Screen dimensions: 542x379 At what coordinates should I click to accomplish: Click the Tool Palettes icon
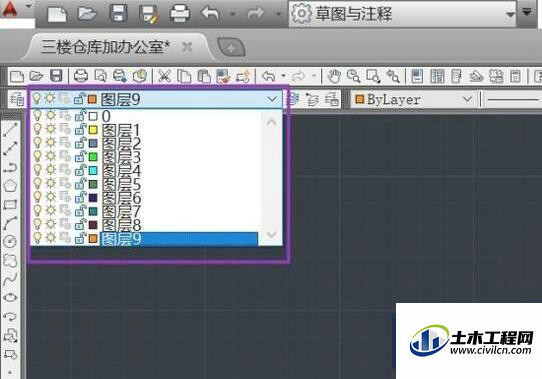click(457, 76)
